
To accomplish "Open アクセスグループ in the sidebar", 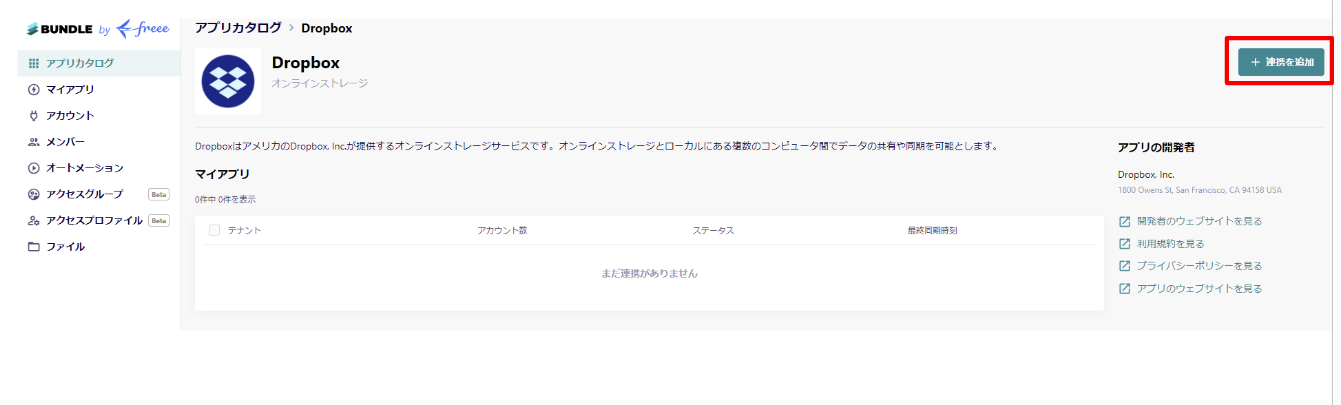I will (x=99, y=194).
